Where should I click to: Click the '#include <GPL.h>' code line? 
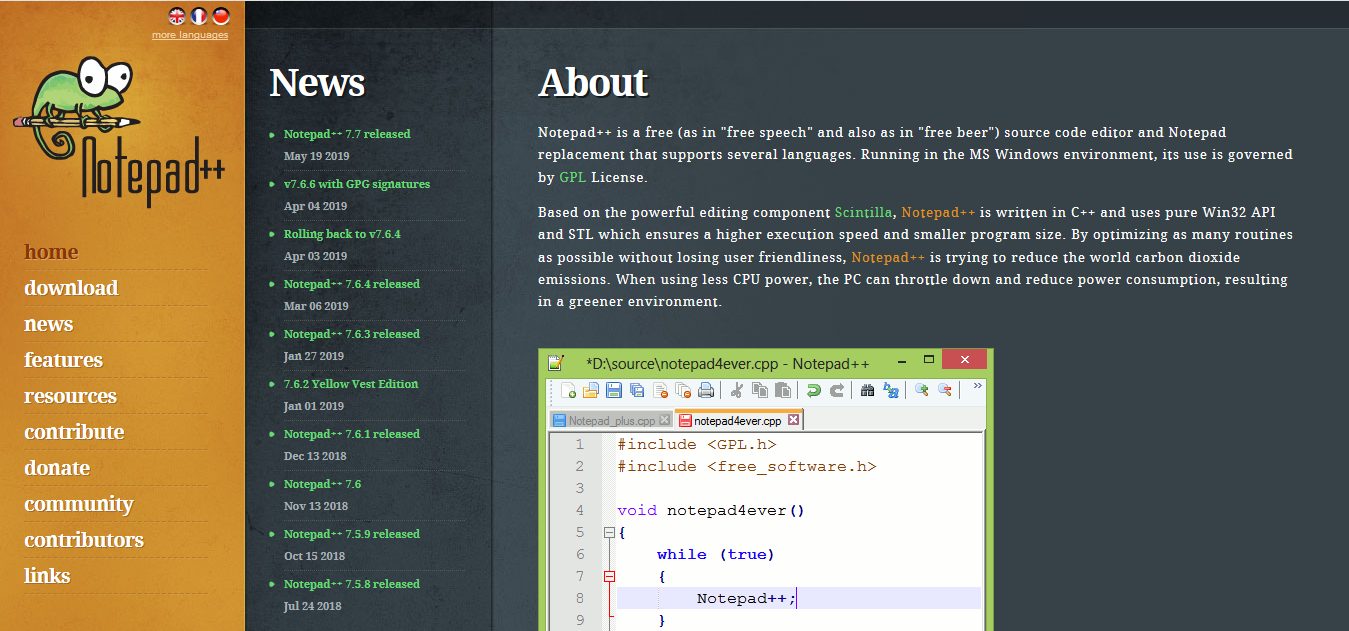click(x=696, y=444)
